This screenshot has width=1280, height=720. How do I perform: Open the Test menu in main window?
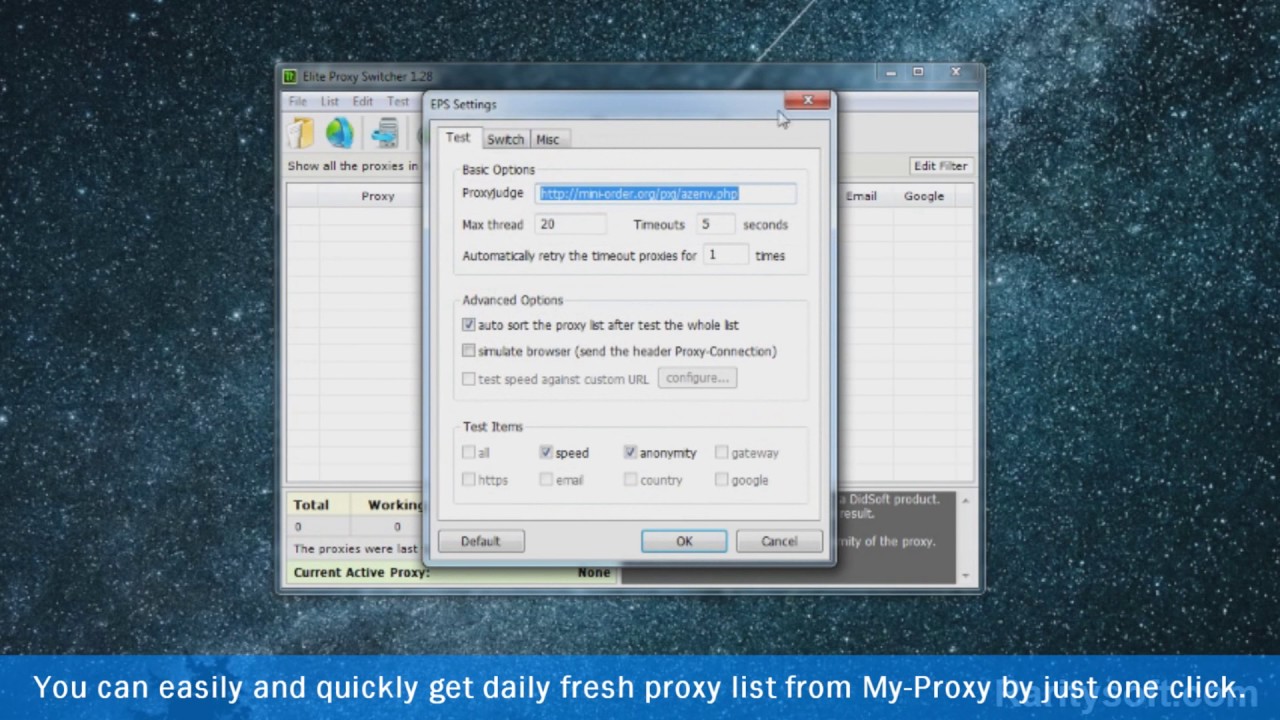[398, 102]
